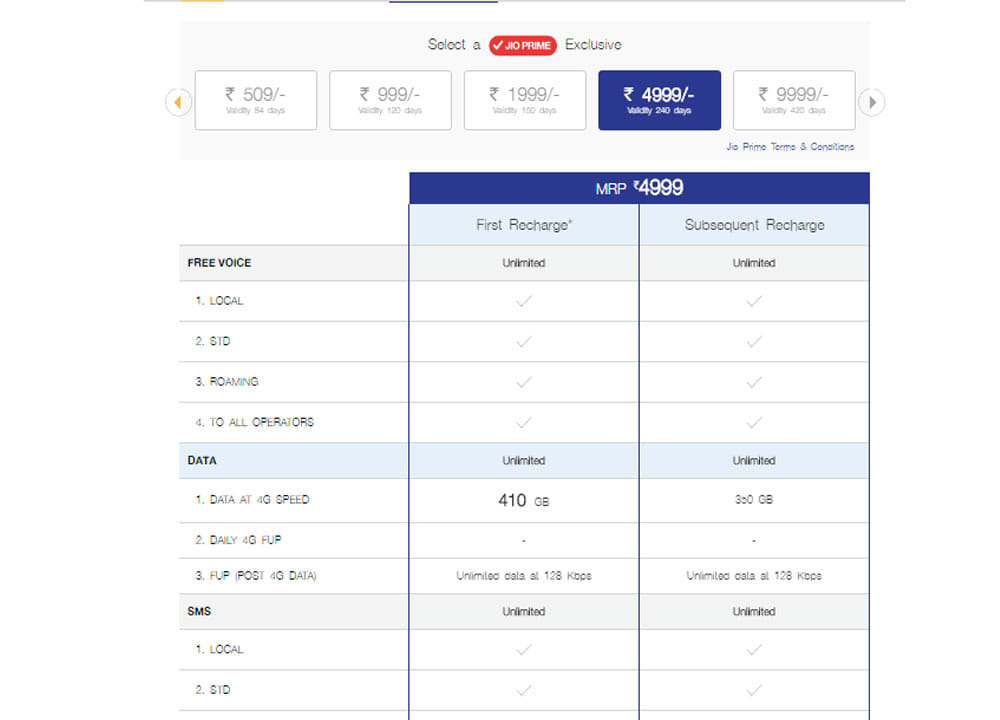The width and height of the screenshot is (1000, 720).
Task: Click First Recharge Unlimited in DATA row
Action: [524, 460]
